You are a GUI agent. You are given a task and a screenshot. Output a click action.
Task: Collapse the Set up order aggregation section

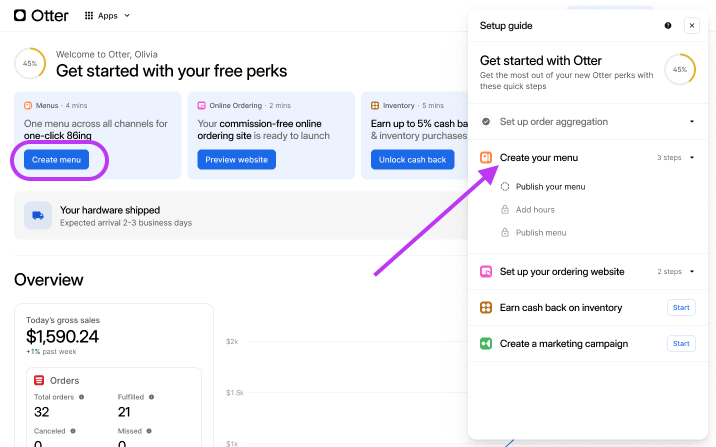tap(691, 122)
